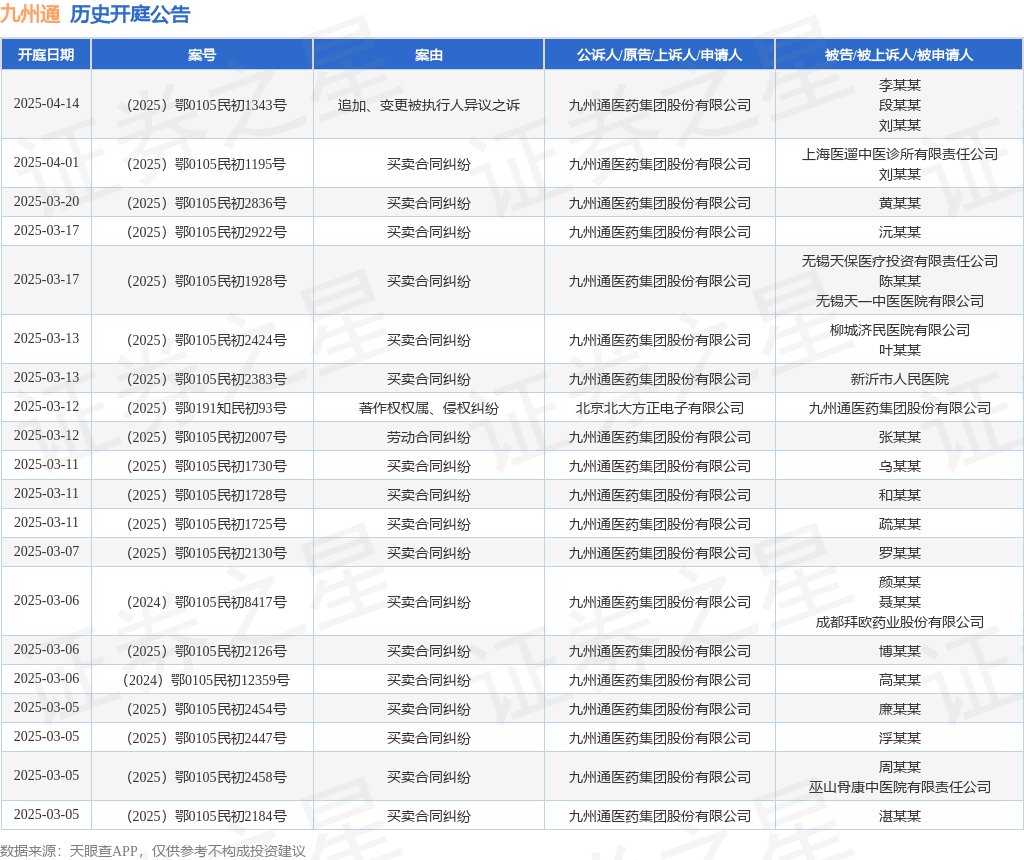Click defendant 廉某某
Viewport: 1024px width, 860px height.
pyautogui.click(x=900, y=709)
